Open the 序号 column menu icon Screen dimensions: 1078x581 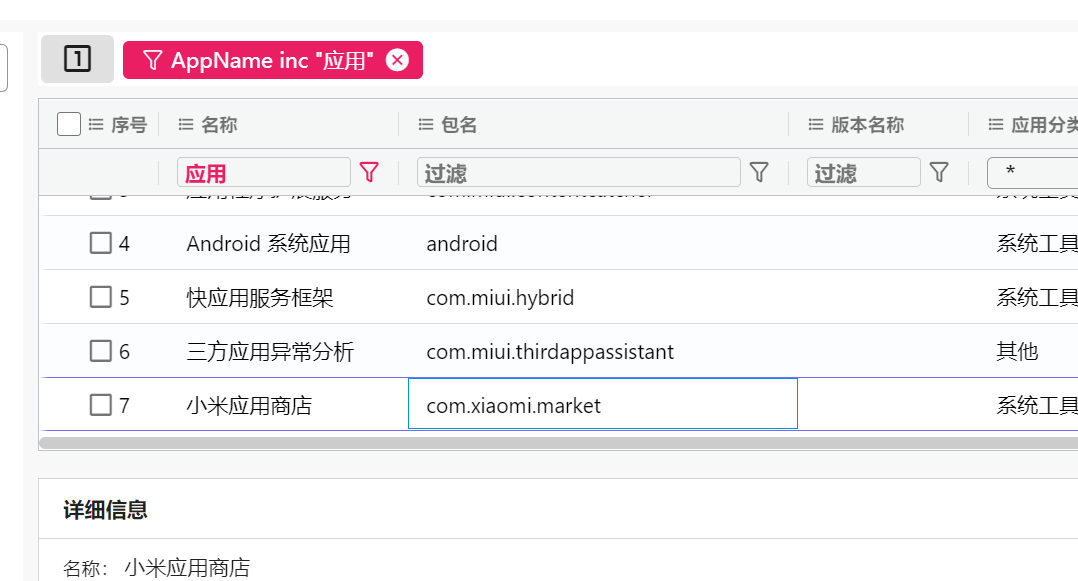pos(96,124)
